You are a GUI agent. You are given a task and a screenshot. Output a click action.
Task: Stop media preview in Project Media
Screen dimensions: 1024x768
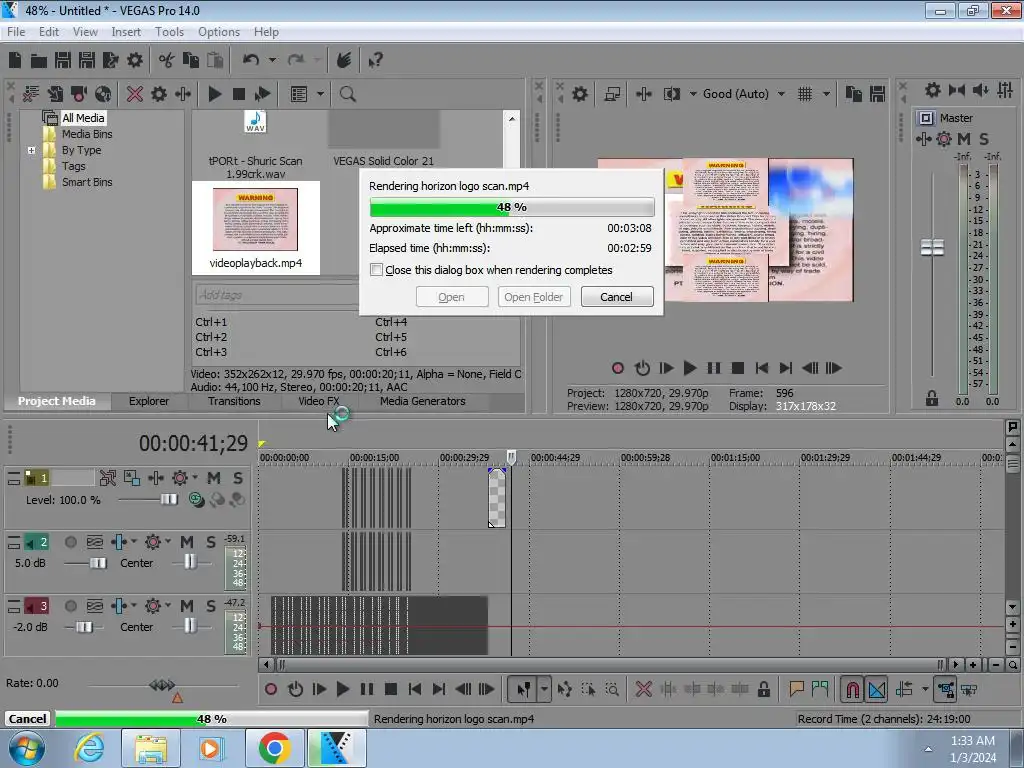[x=239, y=94]
